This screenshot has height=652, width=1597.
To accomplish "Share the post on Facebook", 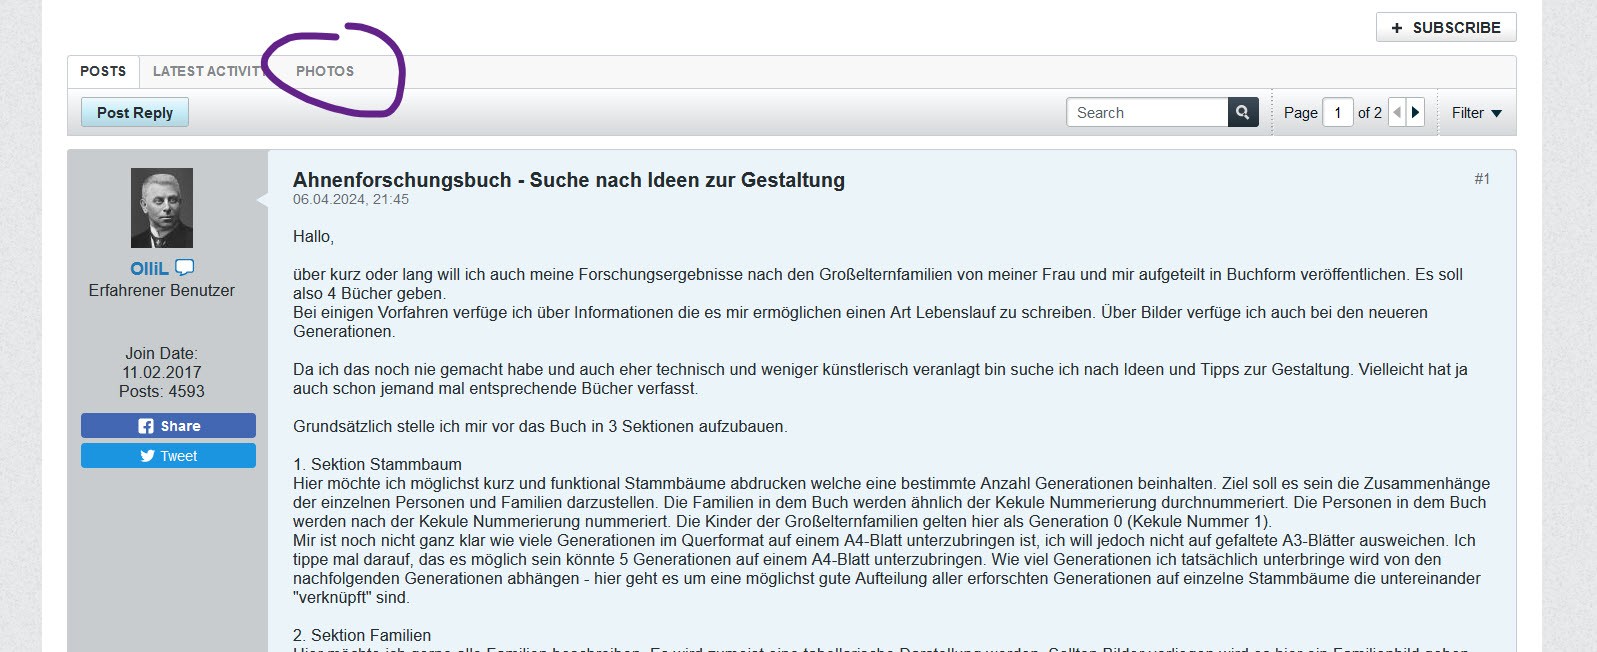I will (168, 426).
